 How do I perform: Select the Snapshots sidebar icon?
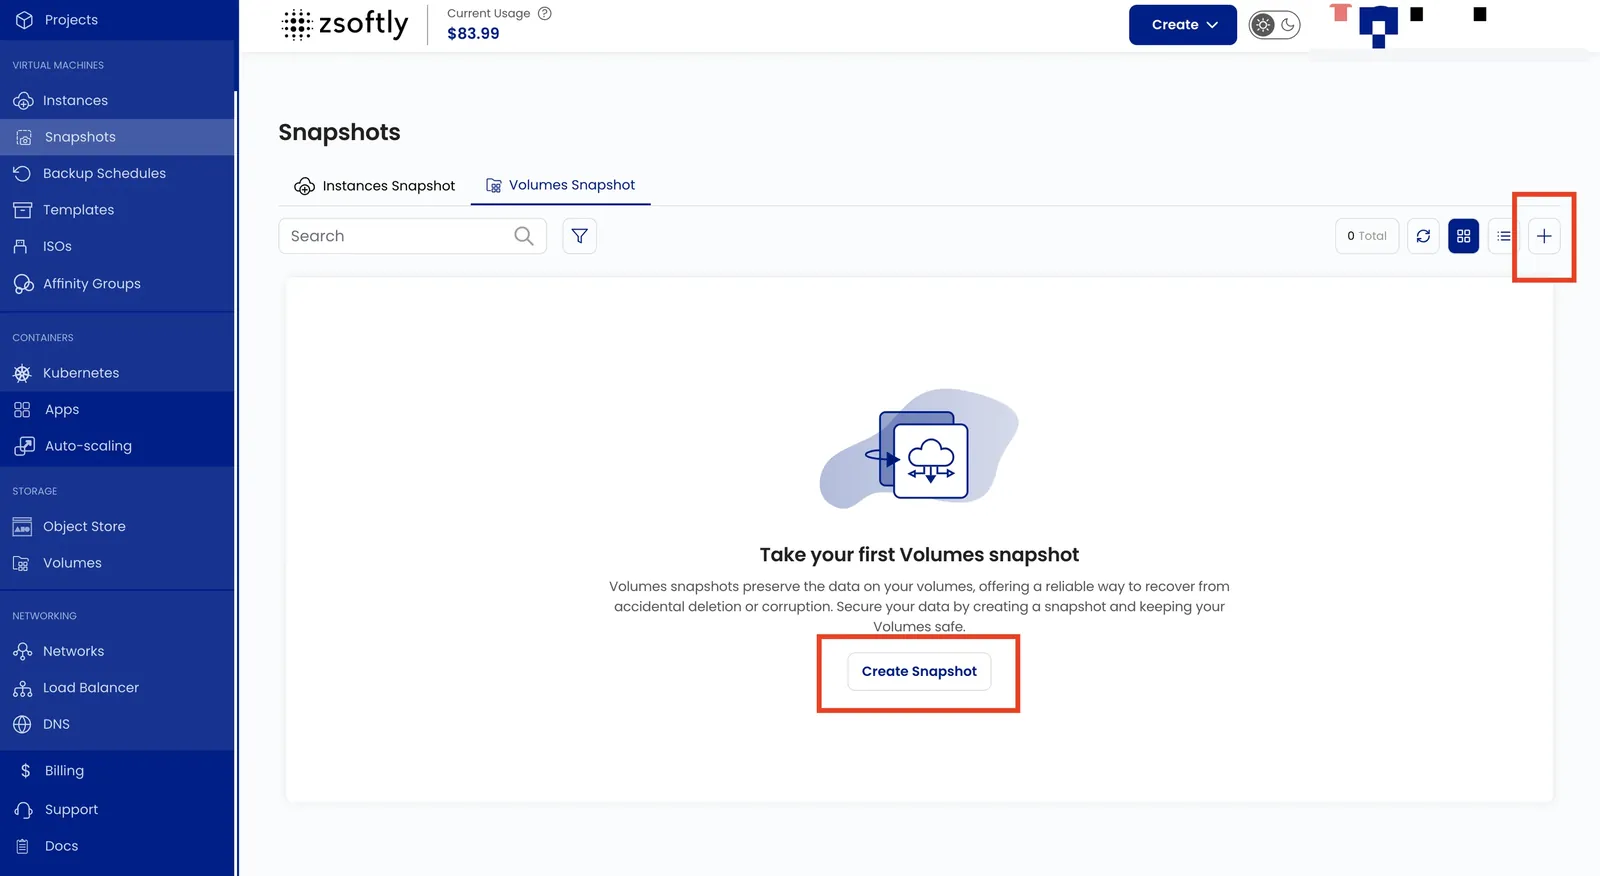point(24,137)
